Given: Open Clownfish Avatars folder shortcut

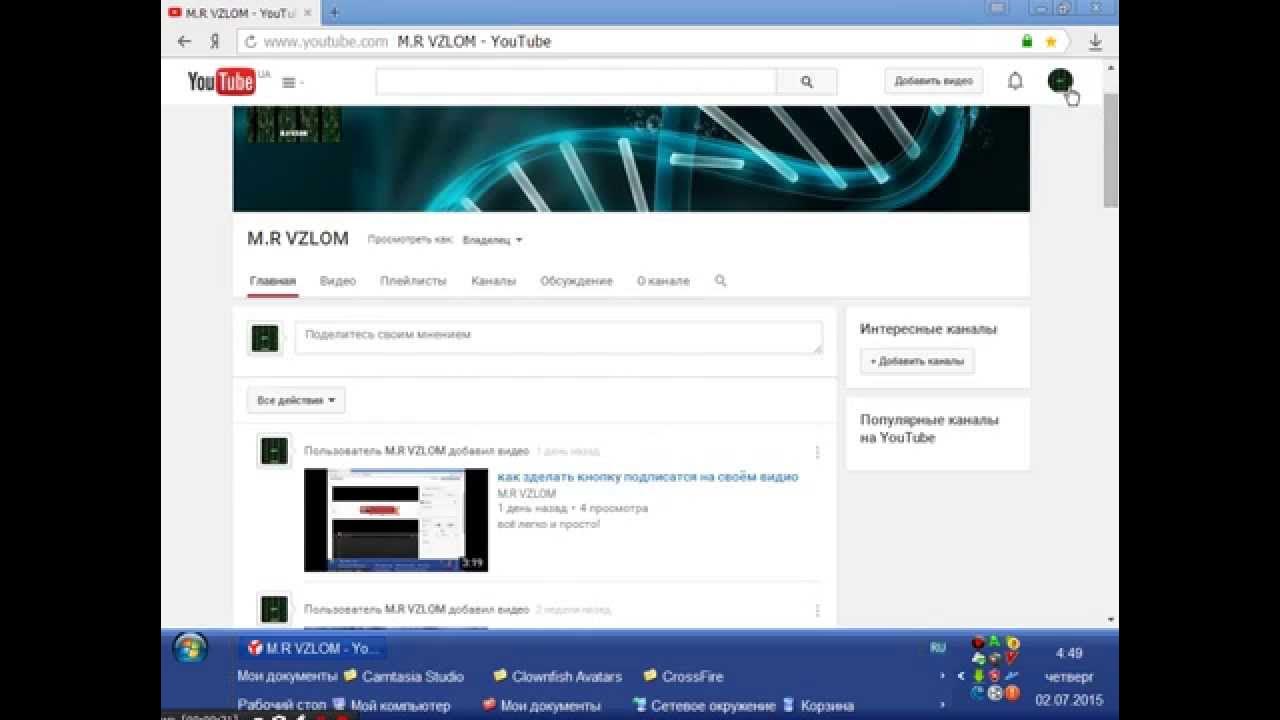Looking at the screenshot, I should point(558,676).
